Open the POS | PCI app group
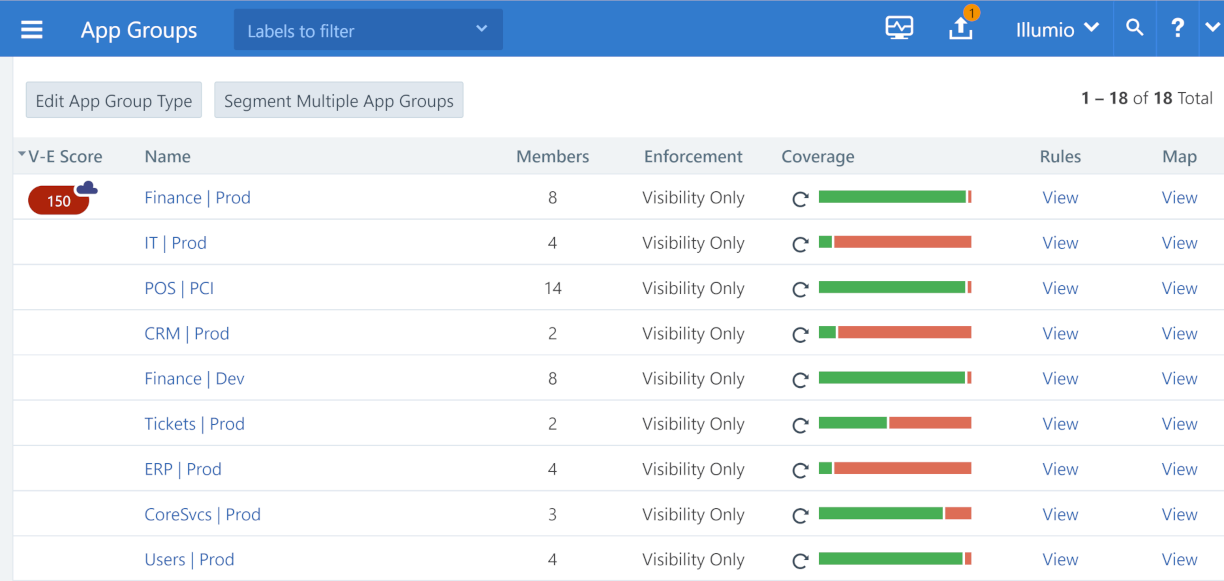The image size is (1224, 581). (x=179, y=288)
